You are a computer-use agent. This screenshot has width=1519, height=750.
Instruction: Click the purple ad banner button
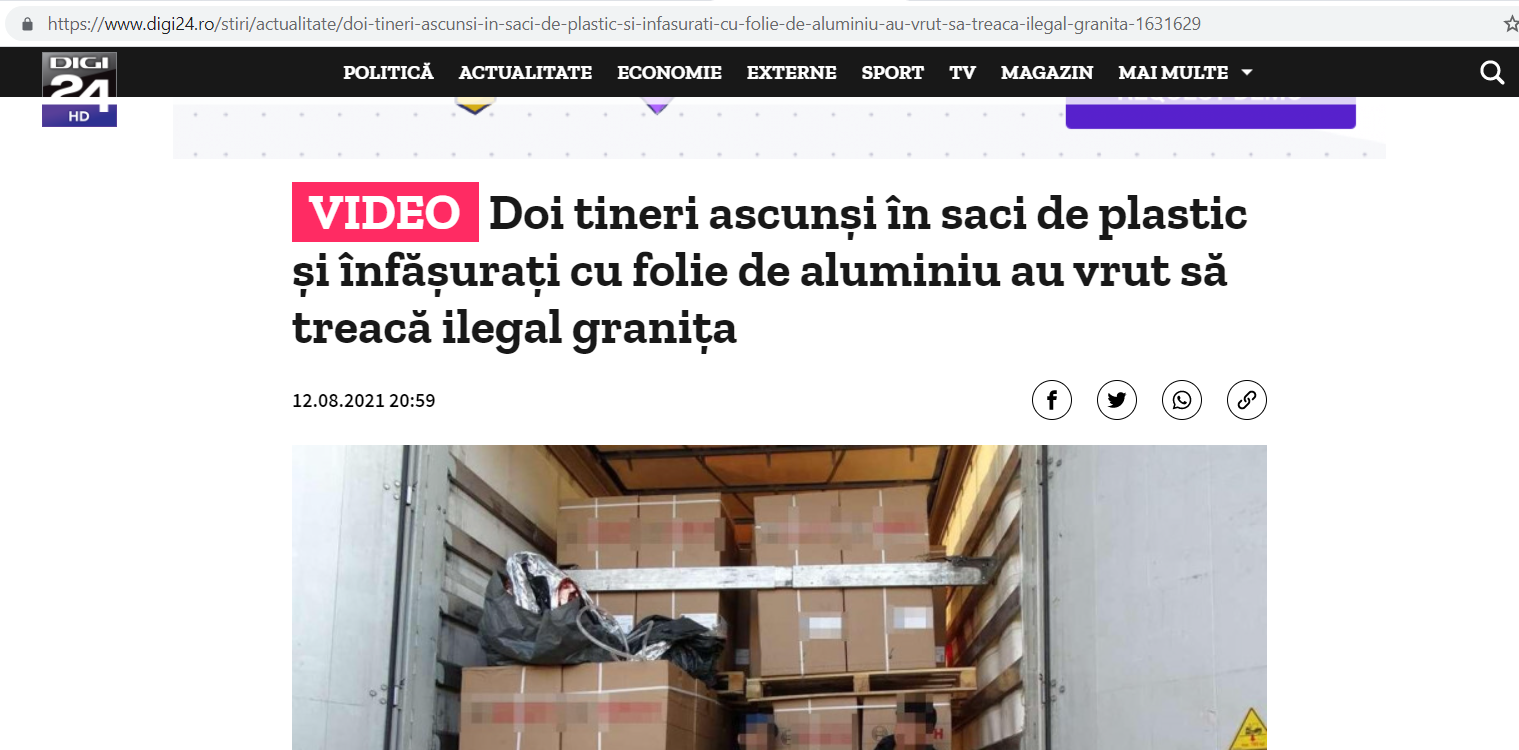(x=1210, y=113)
